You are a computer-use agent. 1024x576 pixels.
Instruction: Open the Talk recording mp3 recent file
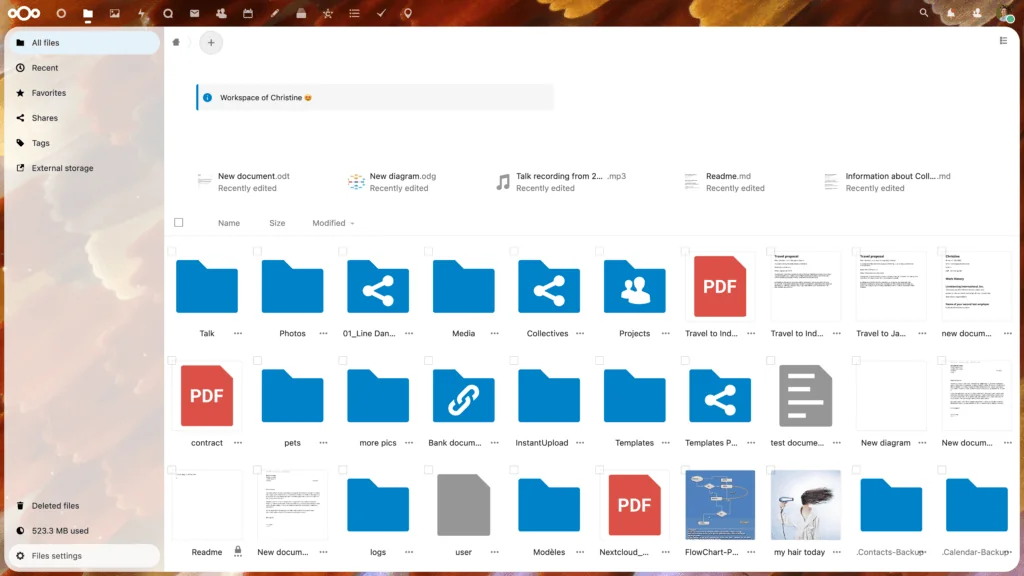(560, 182)
